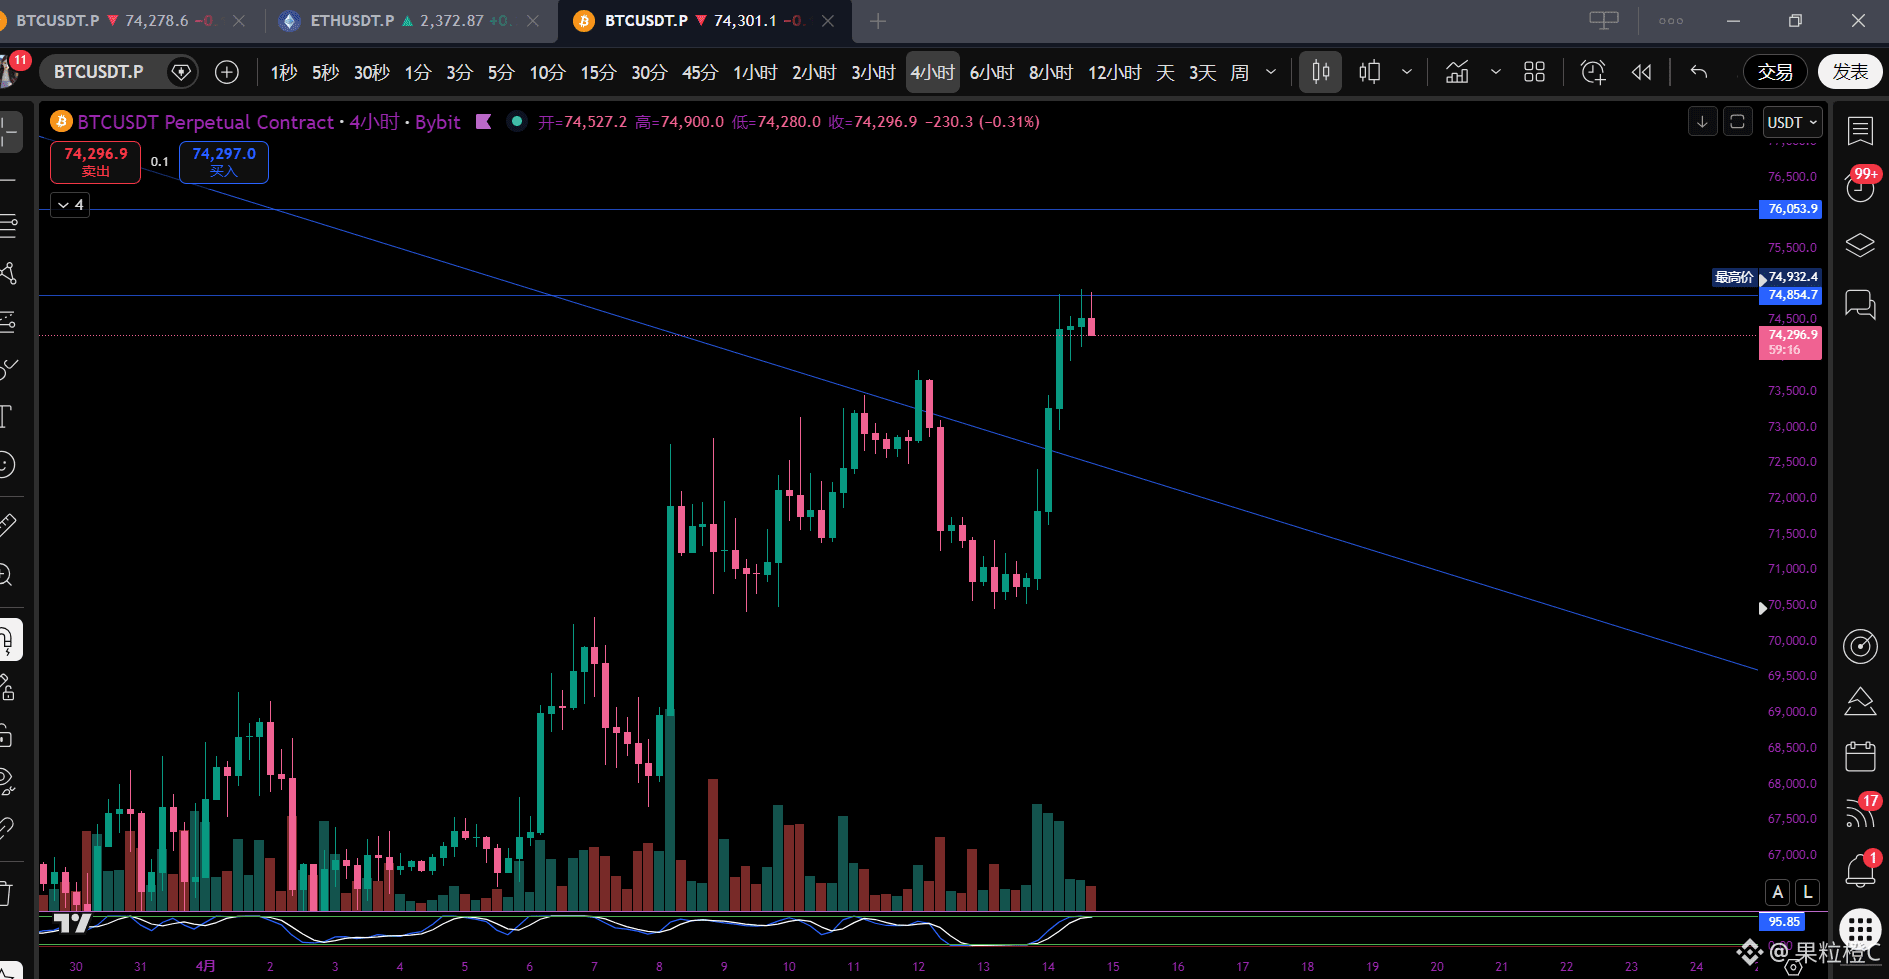Screen dimensions: 1889x979
Task: Open the chat panel icon
Action: 1860,304
